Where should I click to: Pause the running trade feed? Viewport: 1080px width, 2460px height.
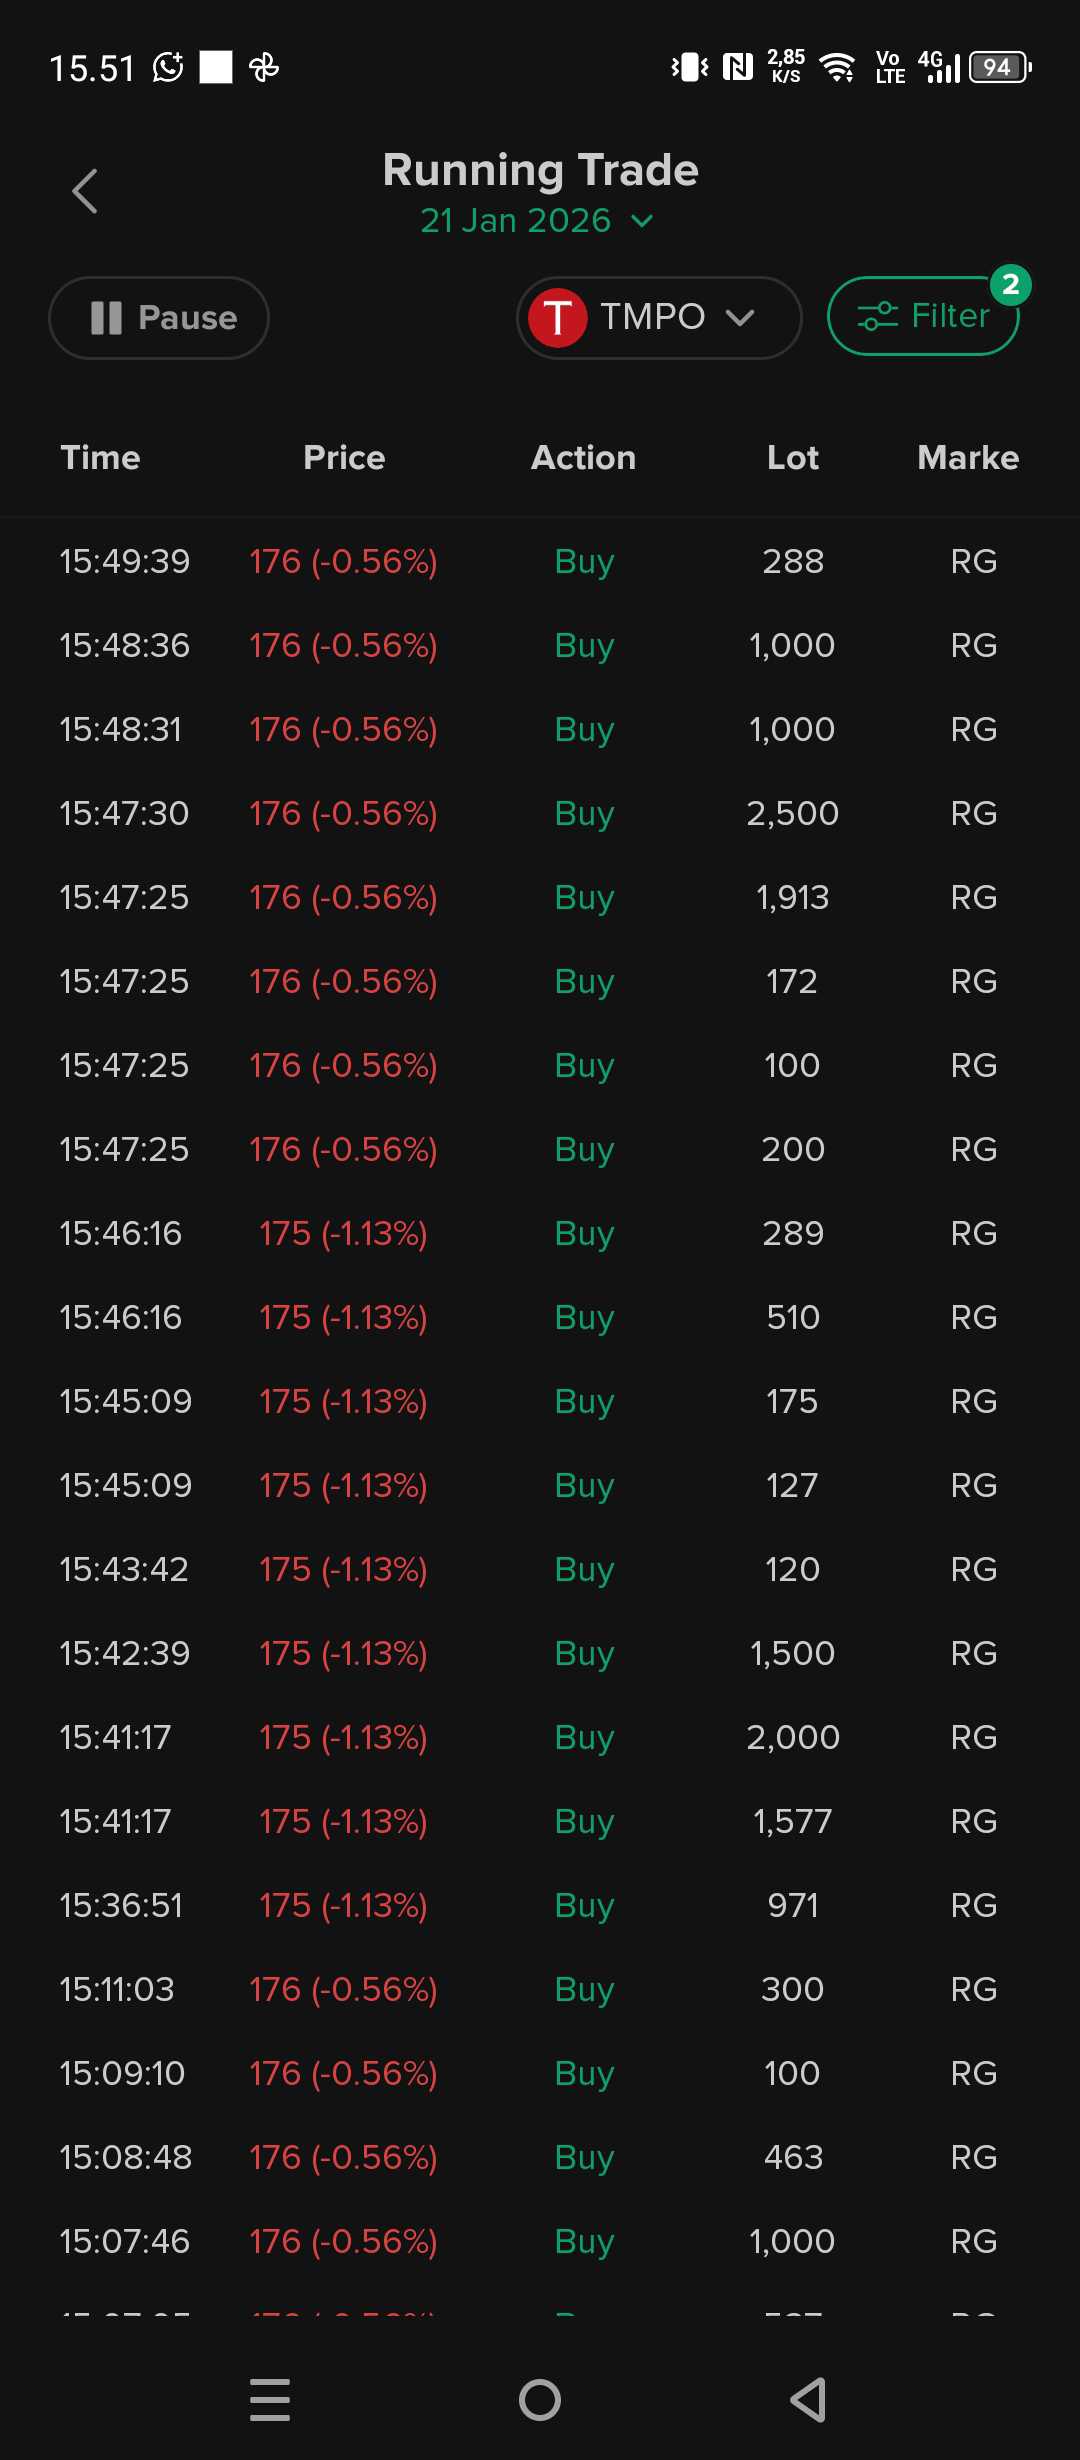tap(159, 318)
